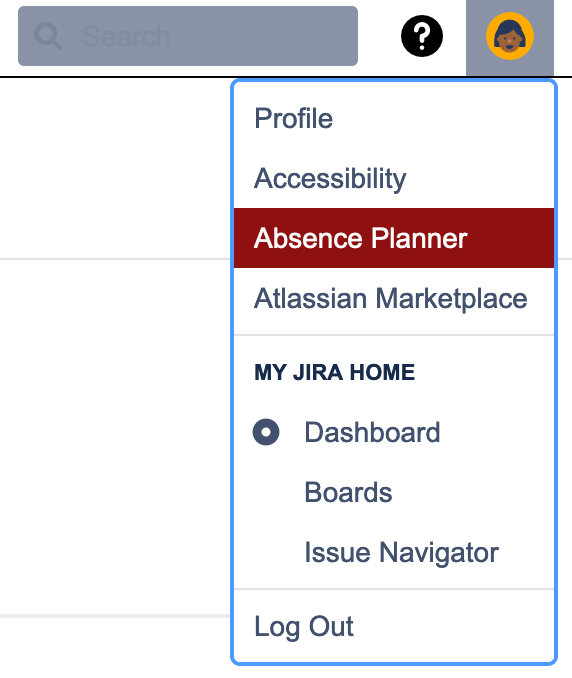Click the Search placeholder text

[x=126, y=36]
